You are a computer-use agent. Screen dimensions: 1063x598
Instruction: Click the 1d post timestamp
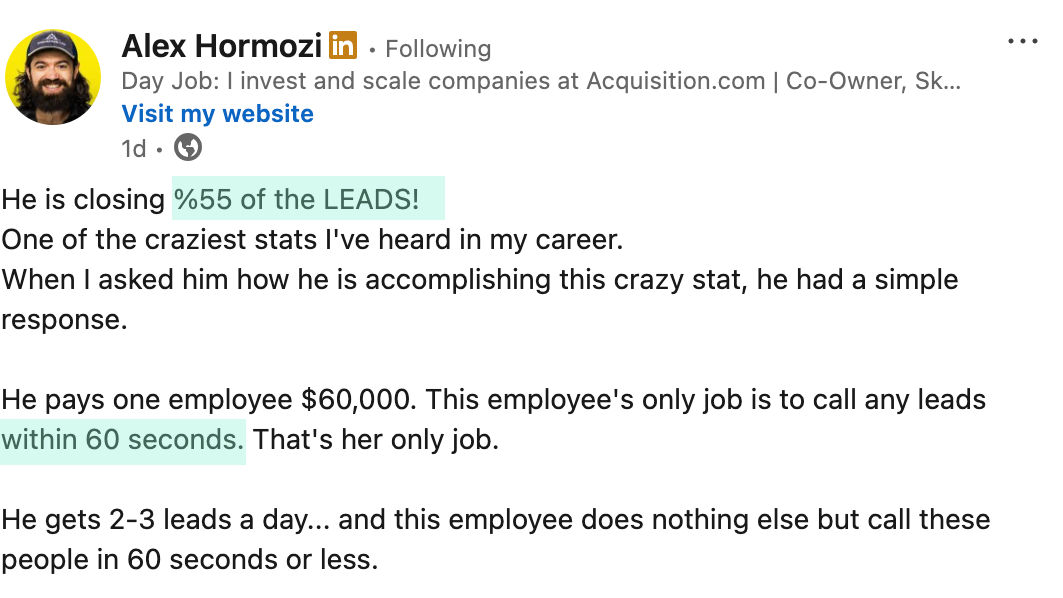tap(133, 149)
